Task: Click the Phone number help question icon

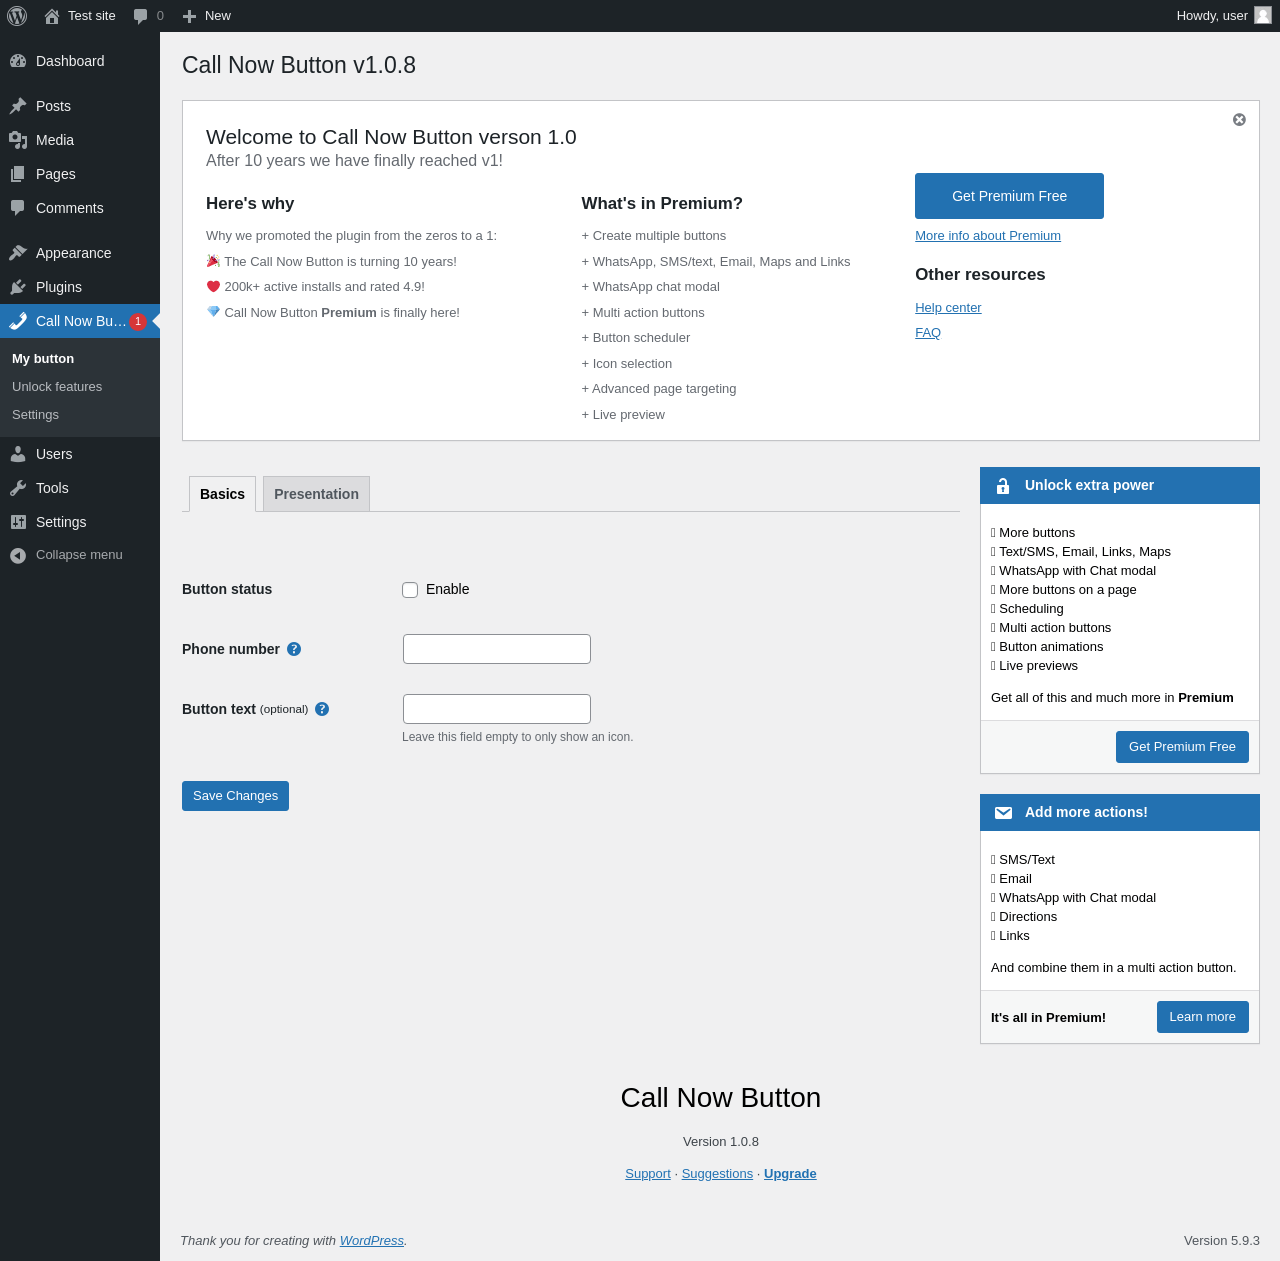Action: click(x=294, y=649)
